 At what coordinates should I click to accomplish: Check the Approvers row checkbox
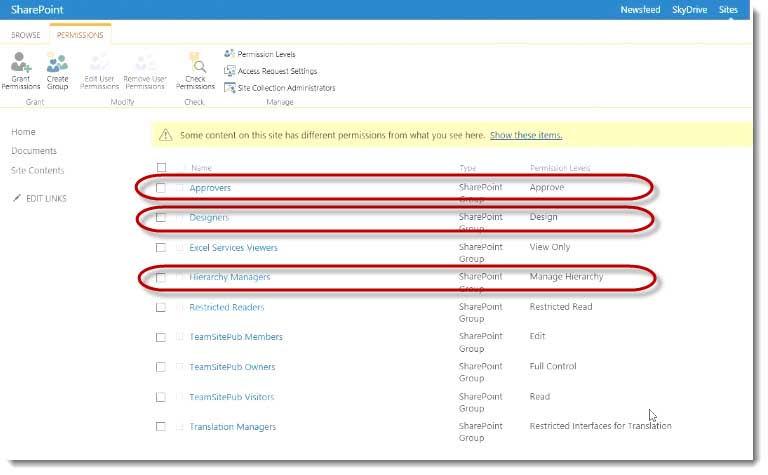coord(161,188)
